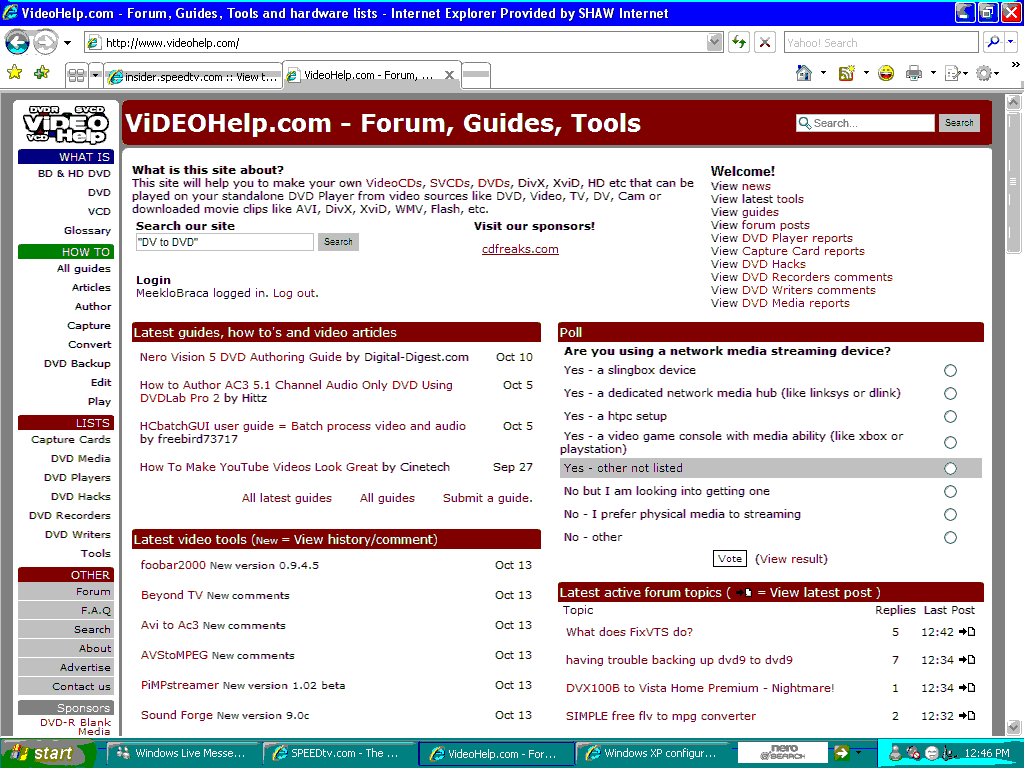Switch to Windows Live Messenger taskbar button

click(182, 754)
